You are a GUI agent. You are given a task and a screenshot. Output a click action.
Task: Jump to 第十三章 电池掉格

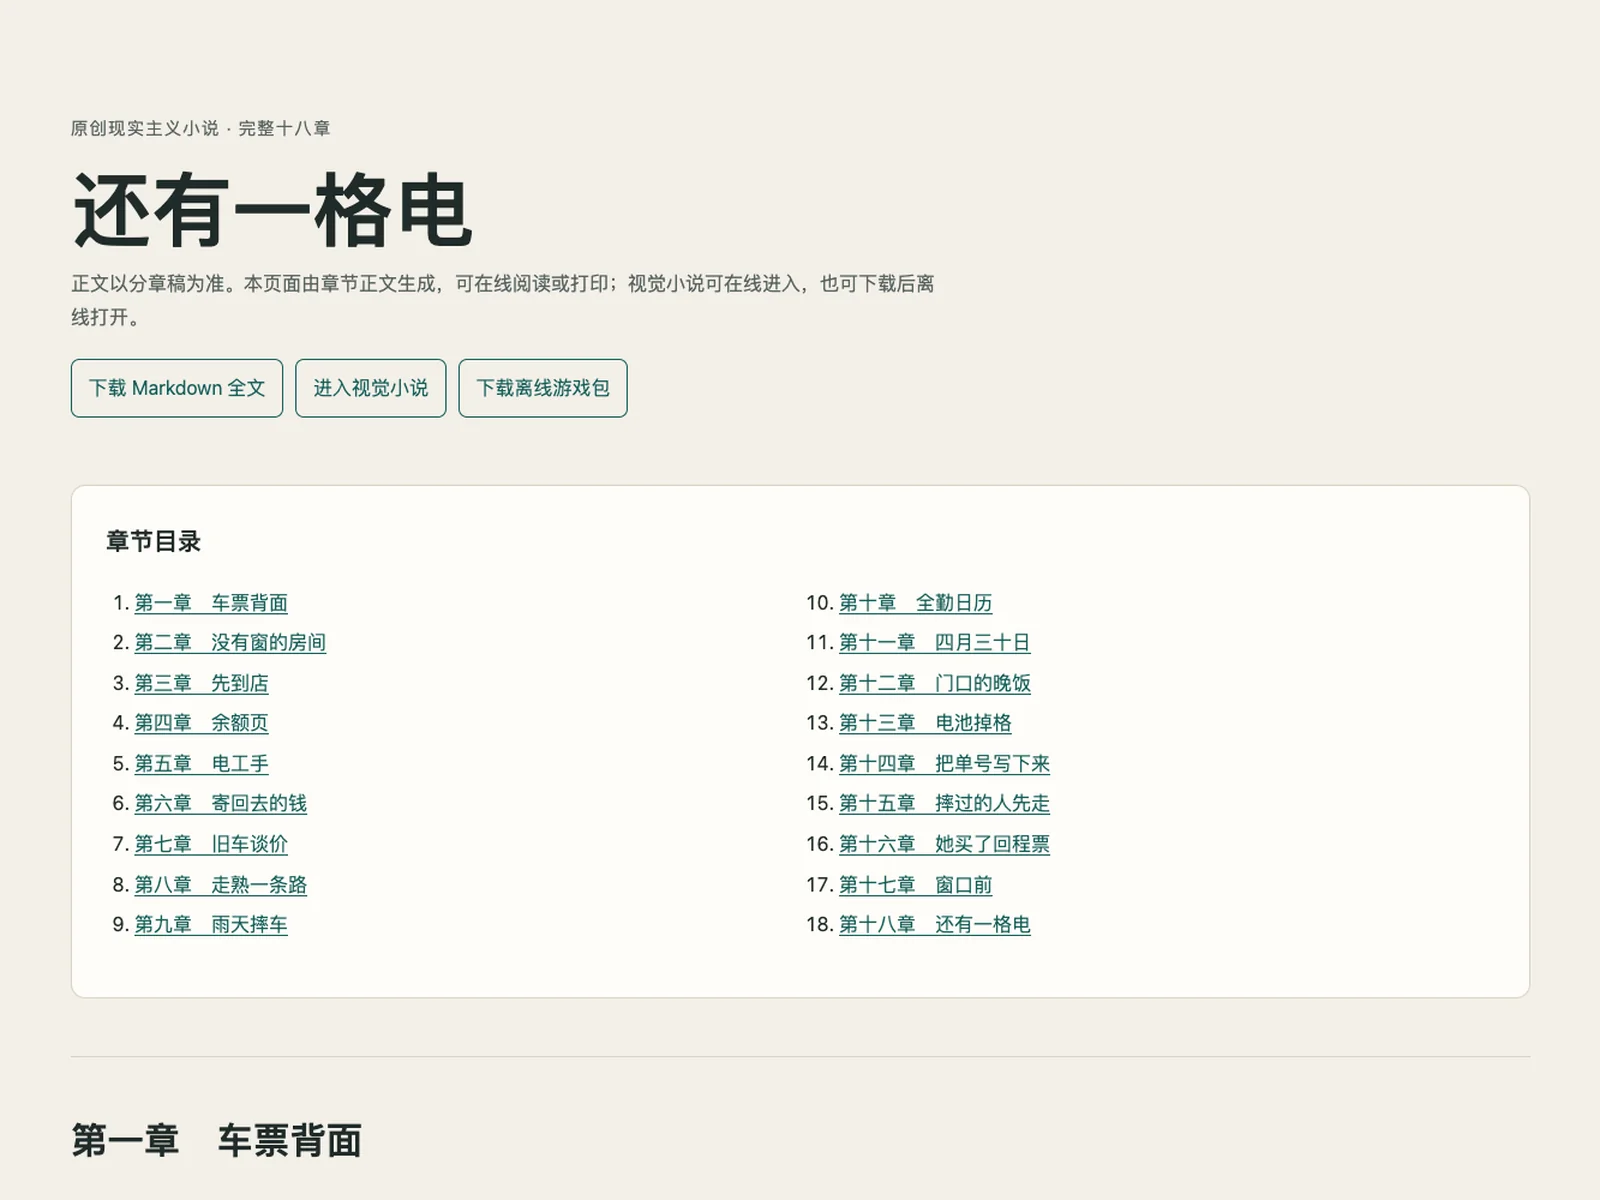(925, 723)
